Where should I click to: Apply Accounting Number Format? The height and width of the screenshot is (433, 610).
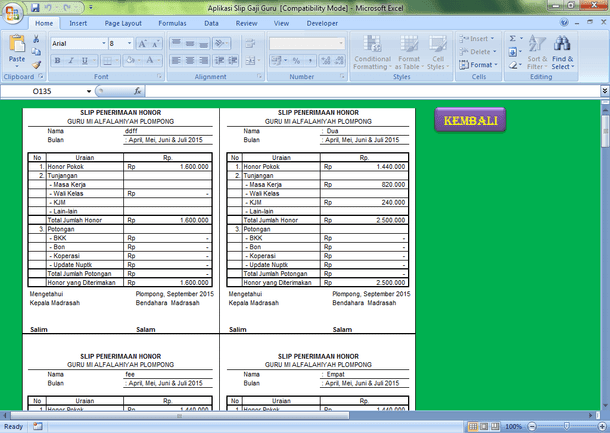pos(276,60)
